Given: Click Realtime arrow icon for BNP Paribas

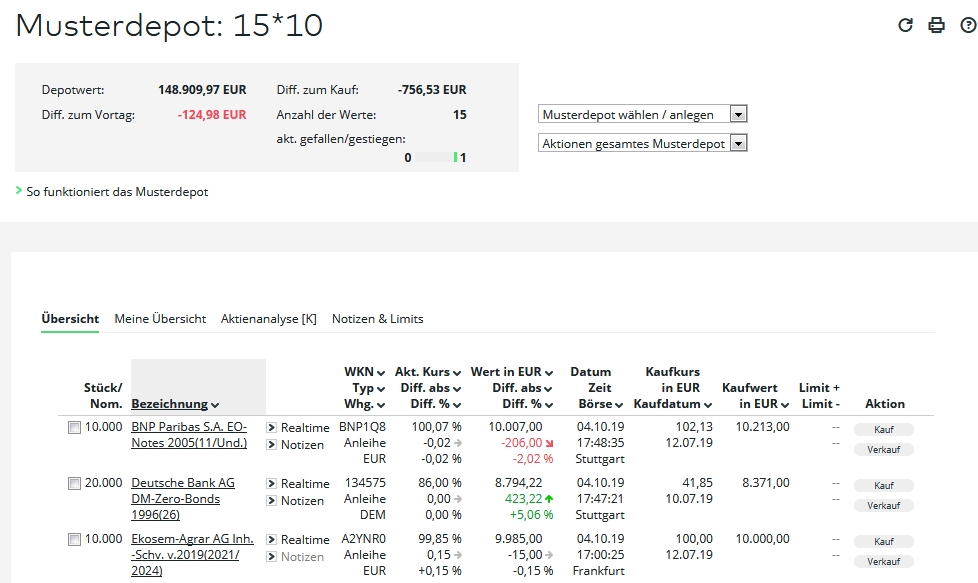Looking at the screenshot, I should pyautogui.click(x=271, y=428).
